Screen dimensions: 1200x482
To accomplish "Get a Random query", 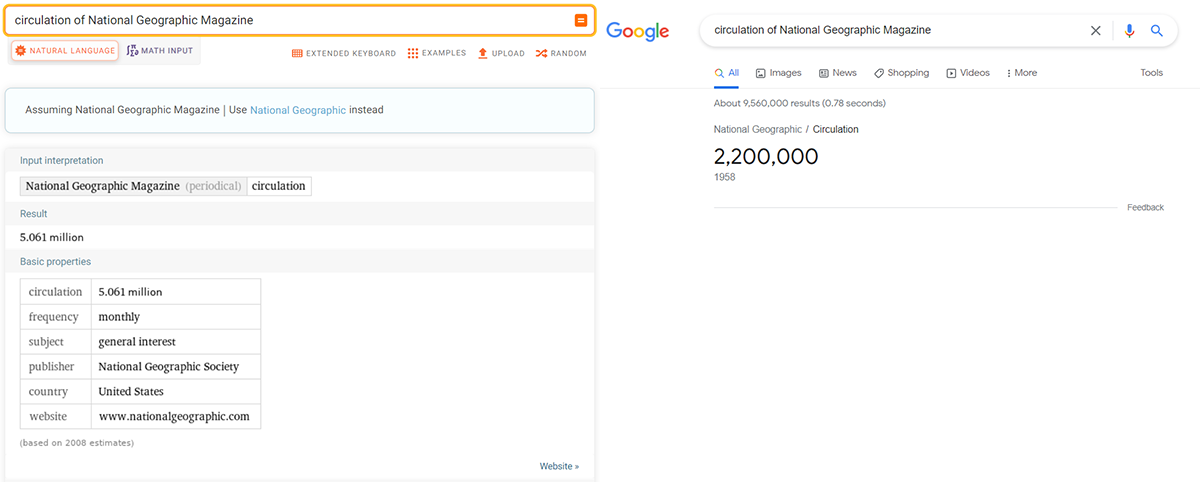I will click(x=561, y=53).
